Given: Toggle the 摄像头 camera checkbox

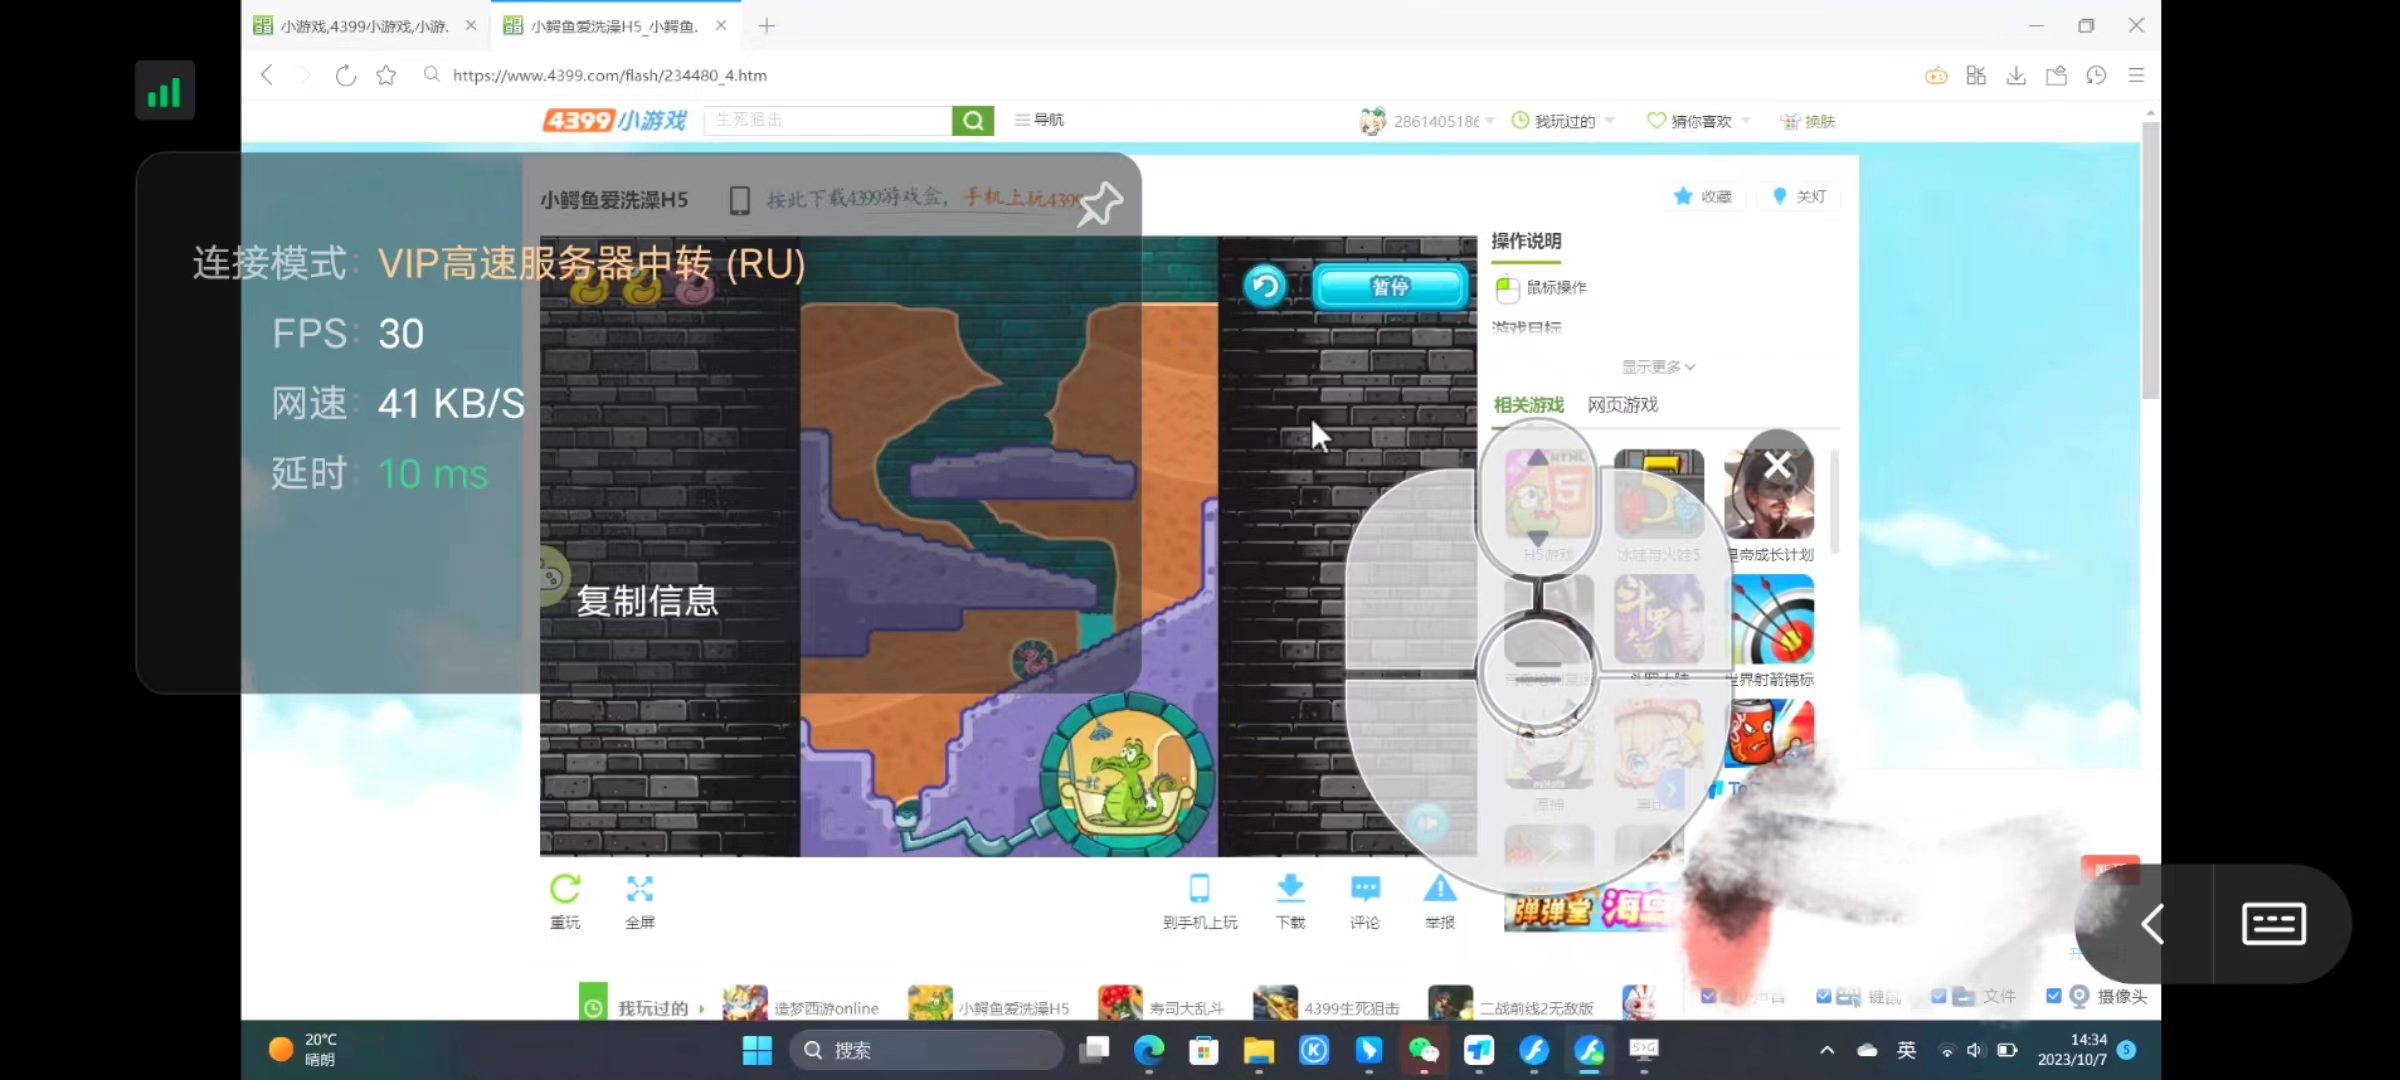Looking at the screenshot, I should (2054, 996).
